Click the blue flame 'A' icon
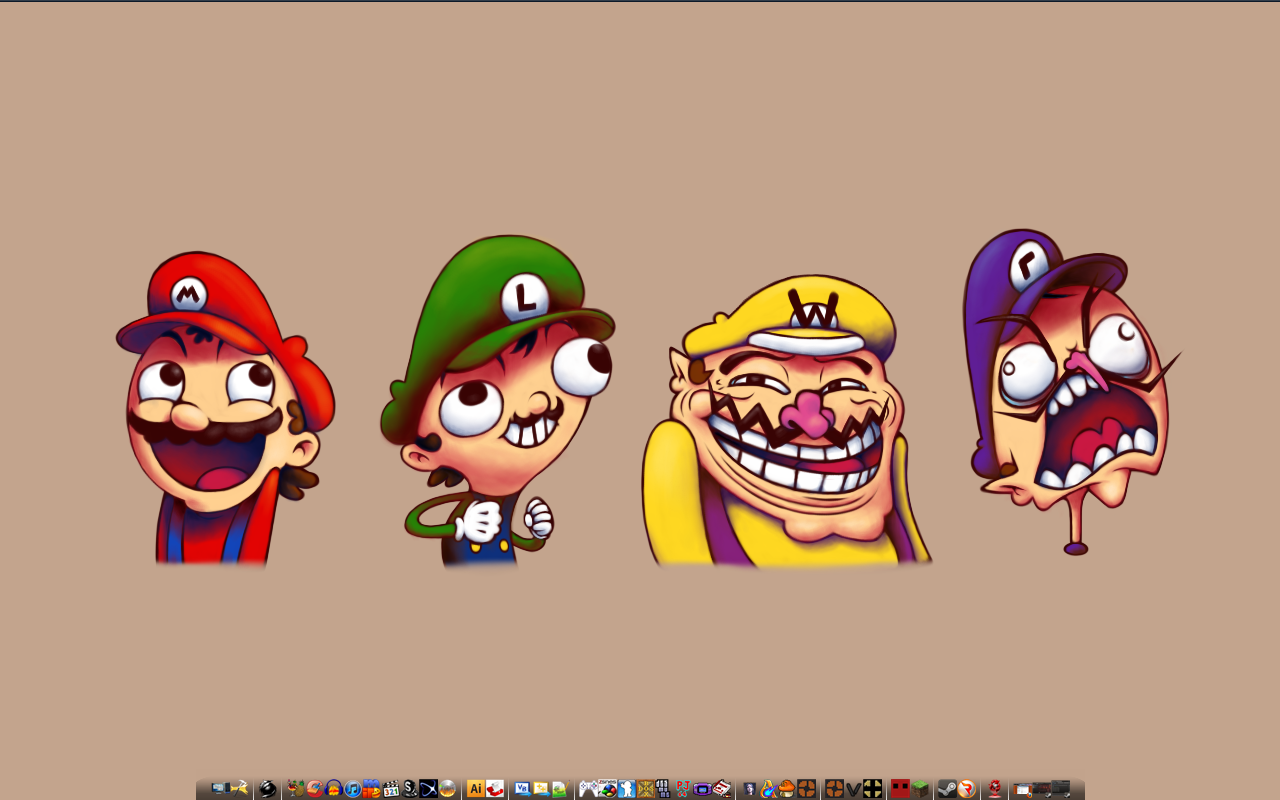This screenshot has width=1280, height=800. tap(768, 788)
